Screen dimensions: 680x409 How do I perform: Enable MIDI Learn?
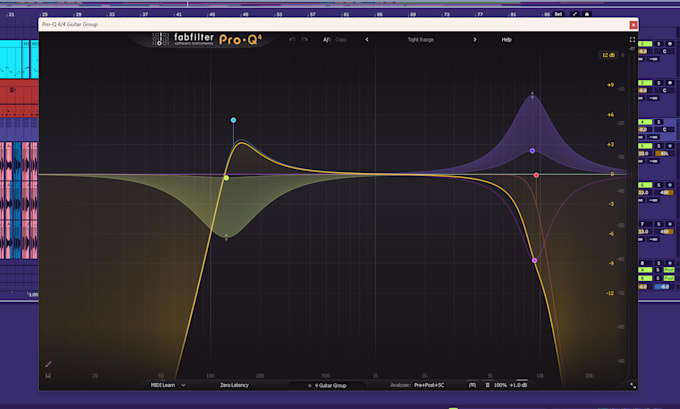[x=163, y=385]
